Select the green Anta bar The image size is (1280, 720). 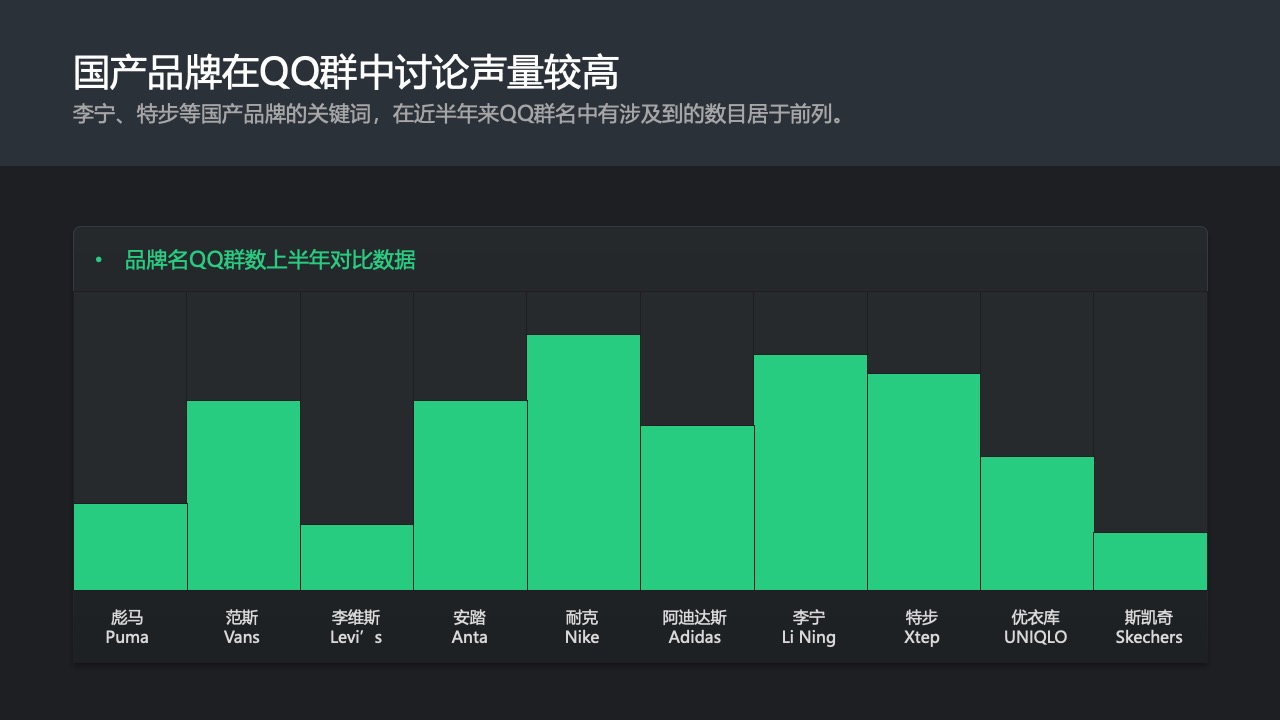(470, 496)
